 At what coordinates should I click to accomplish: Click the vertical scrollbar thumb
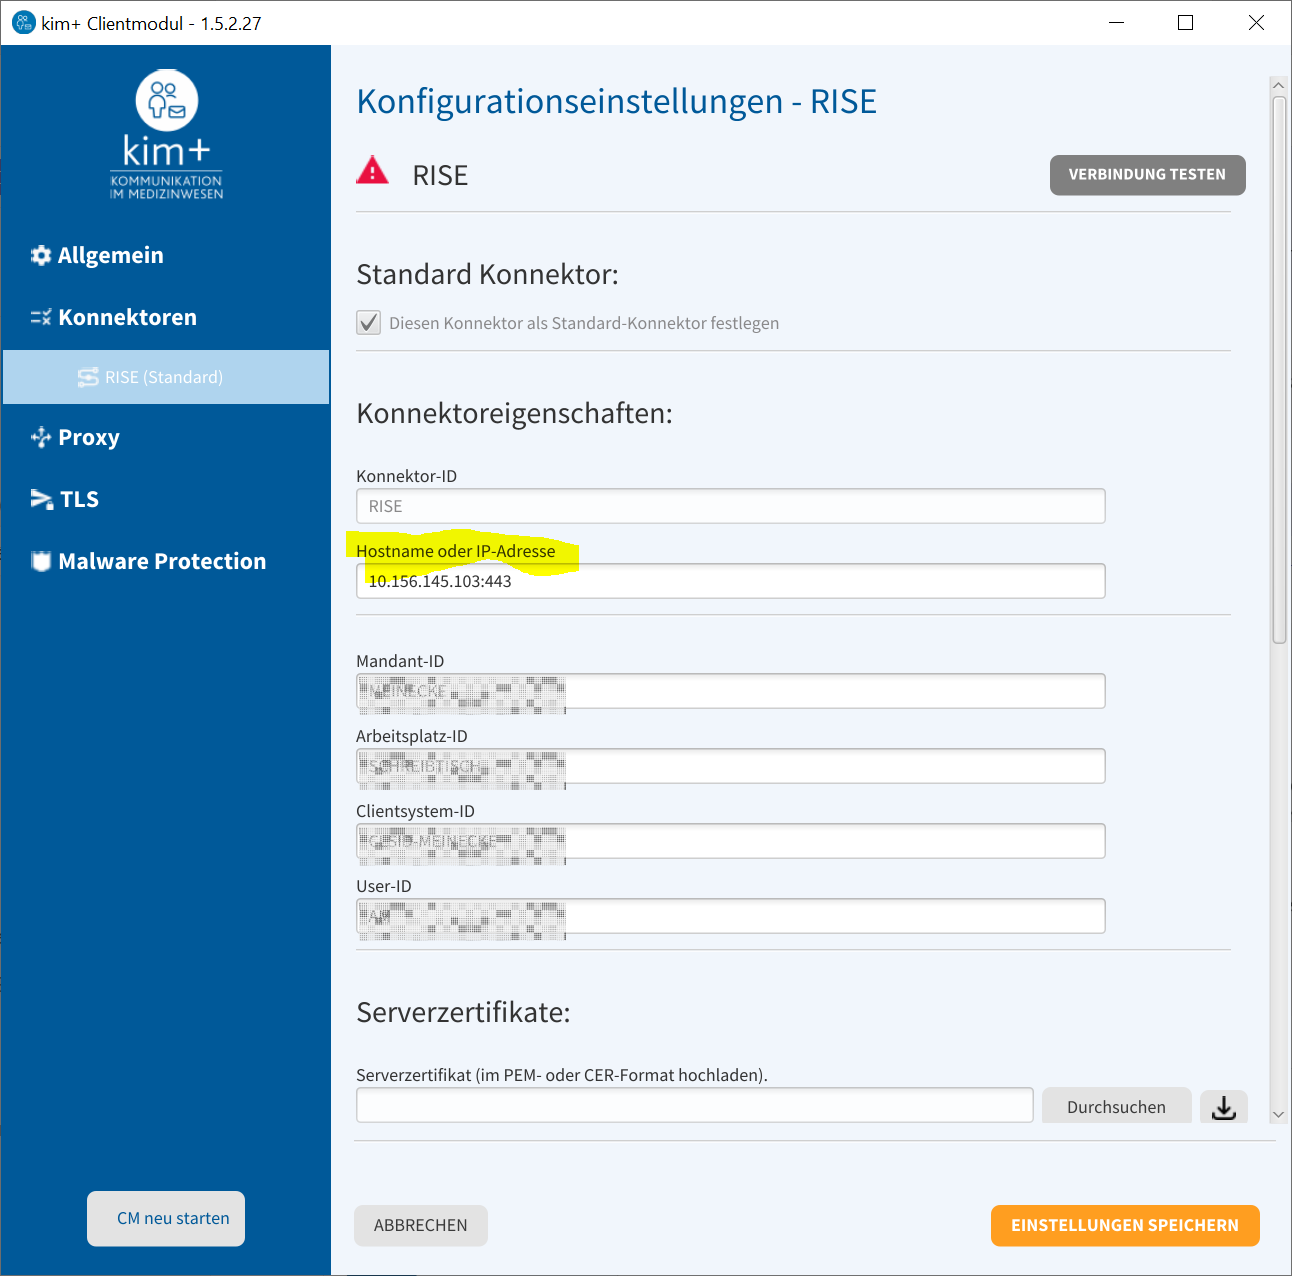pyautogui.click(x=1279, y=370)
